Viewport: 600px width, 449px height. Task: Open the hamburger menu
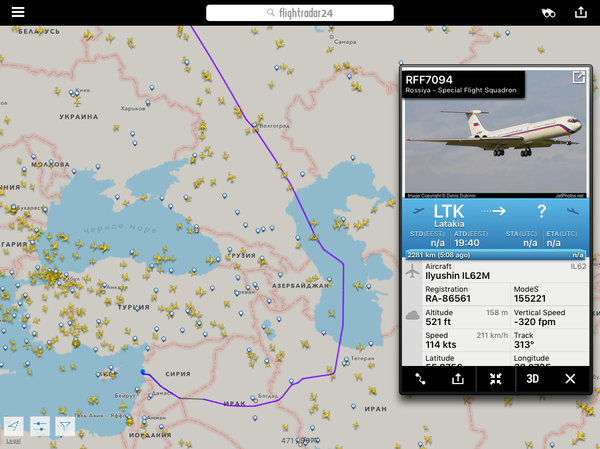pos(18,12)
